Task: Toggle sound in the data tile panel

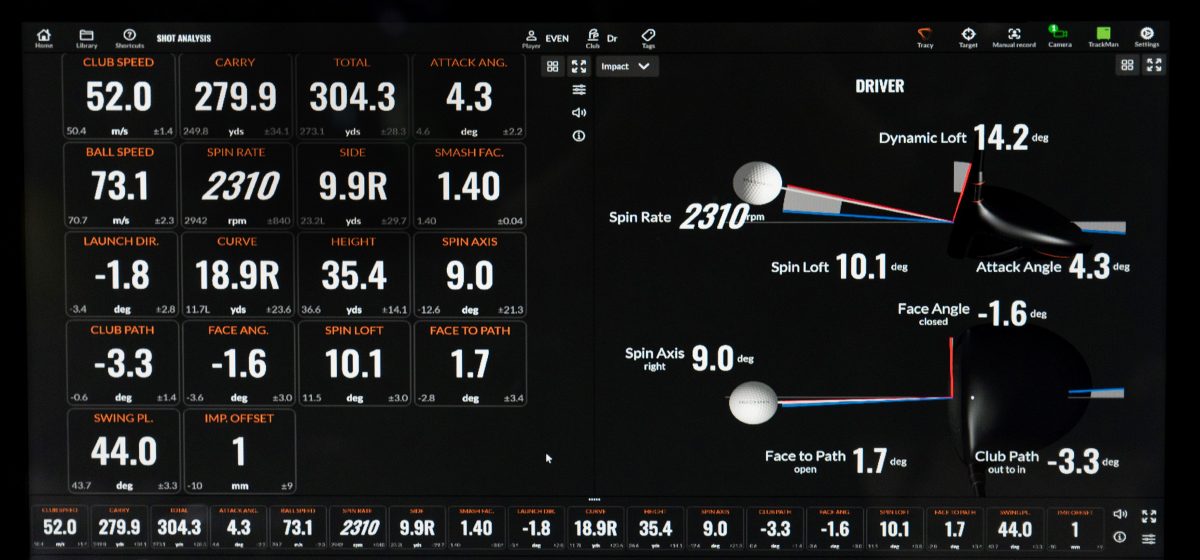Action: (579, 113)
